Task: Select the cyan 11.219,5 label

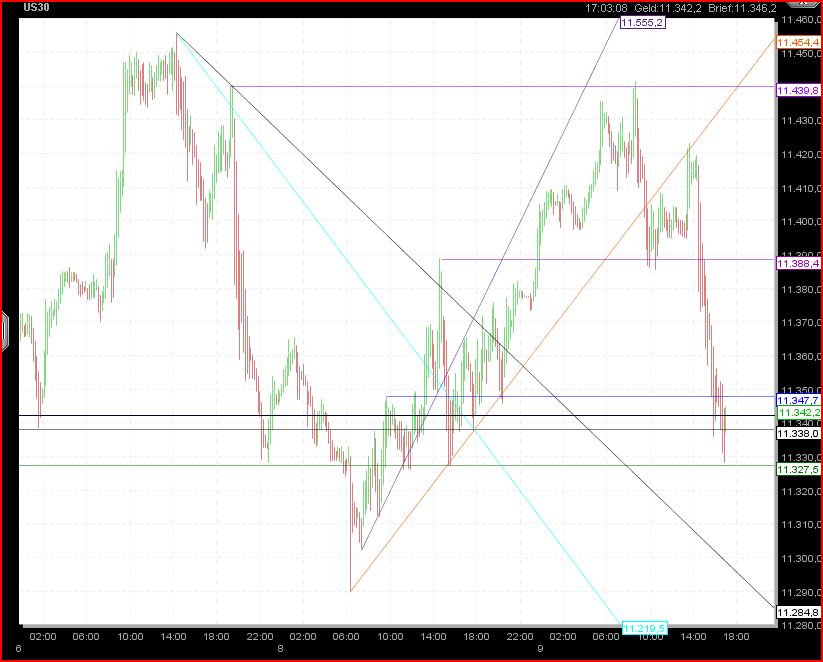Action: (645, 628)
